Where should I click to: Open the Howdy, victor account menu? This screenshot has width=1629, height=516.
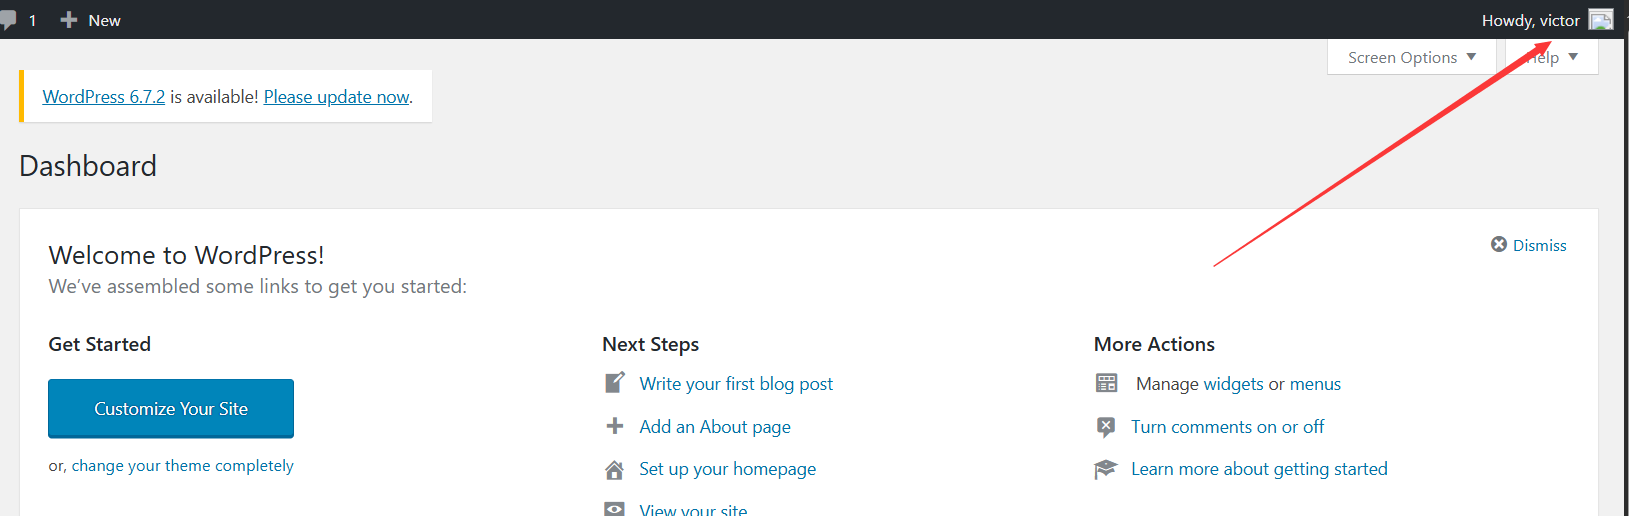(1547, 20)
